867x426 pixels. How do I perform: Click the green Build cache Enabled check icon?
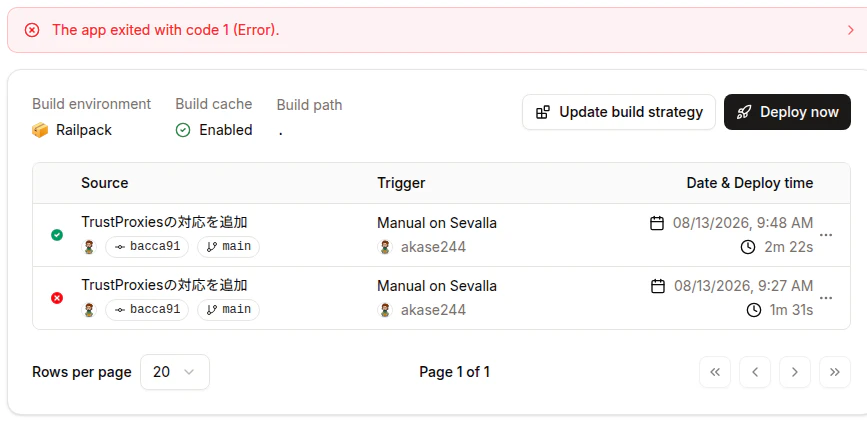pos(182,130)
